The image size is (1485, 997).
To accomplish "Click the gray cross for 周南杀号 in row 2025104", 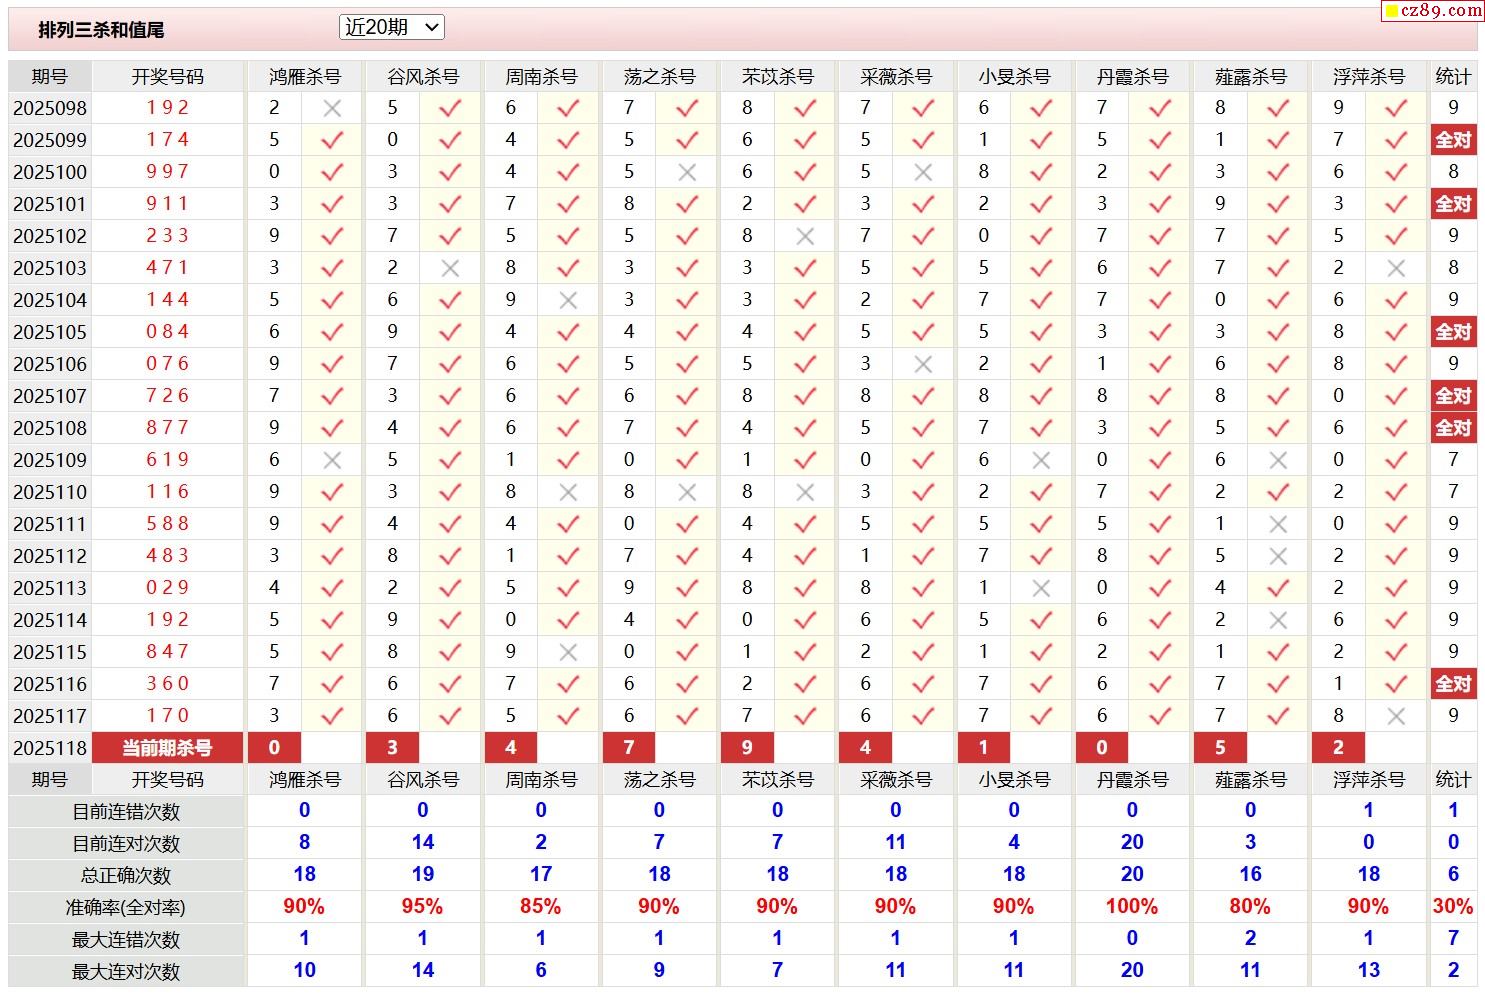I will pos(568,300).
